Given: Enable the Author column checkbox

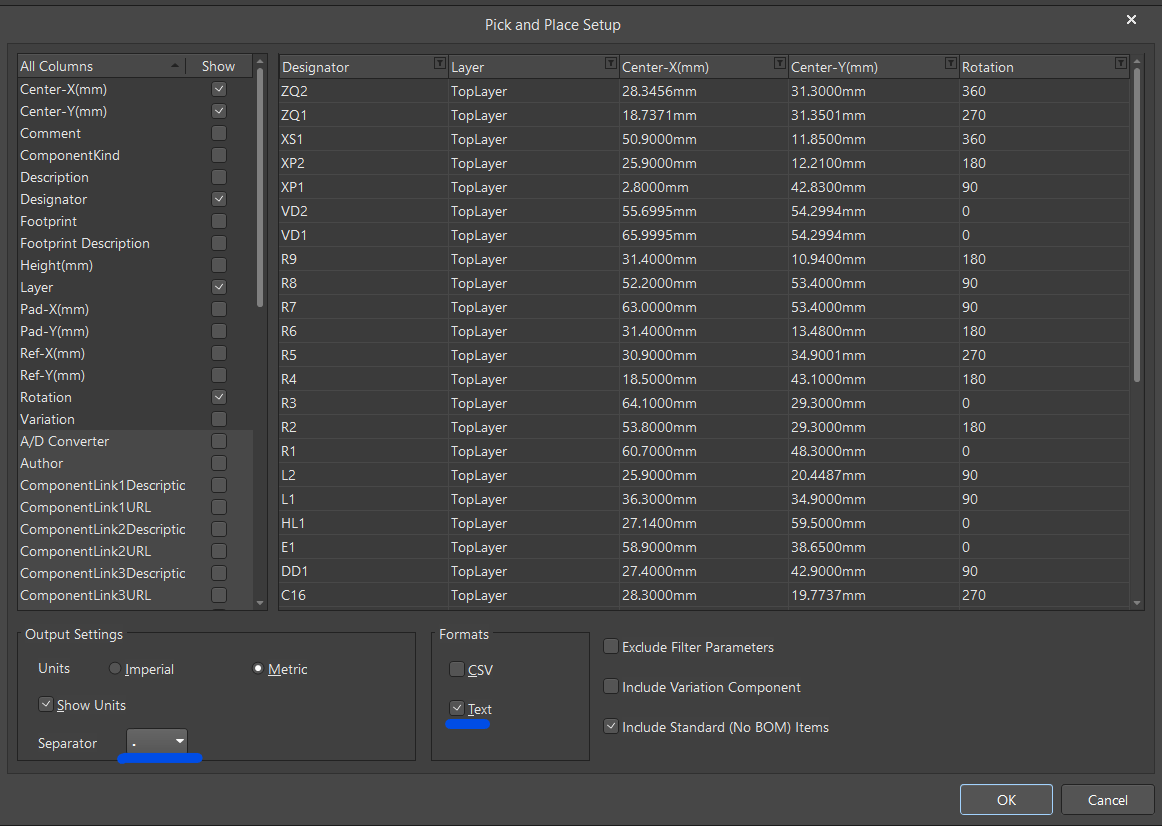Looking at the screenshot, I should coord(219,463).
